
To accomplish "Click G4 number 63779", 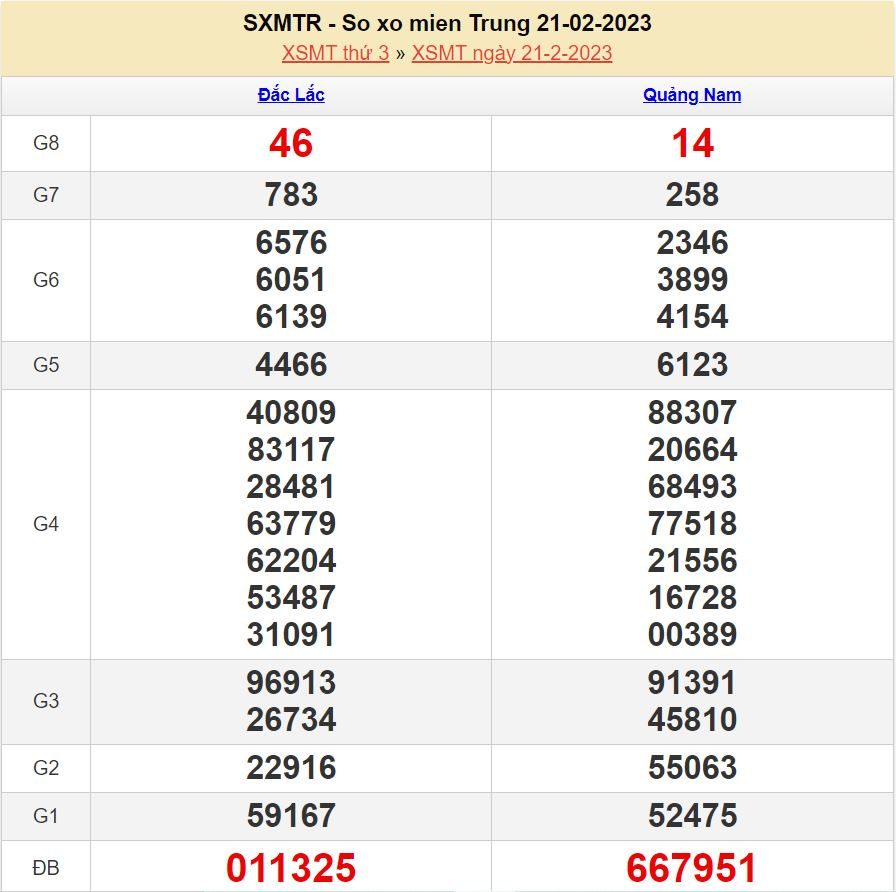I will [x=291, y=523].
